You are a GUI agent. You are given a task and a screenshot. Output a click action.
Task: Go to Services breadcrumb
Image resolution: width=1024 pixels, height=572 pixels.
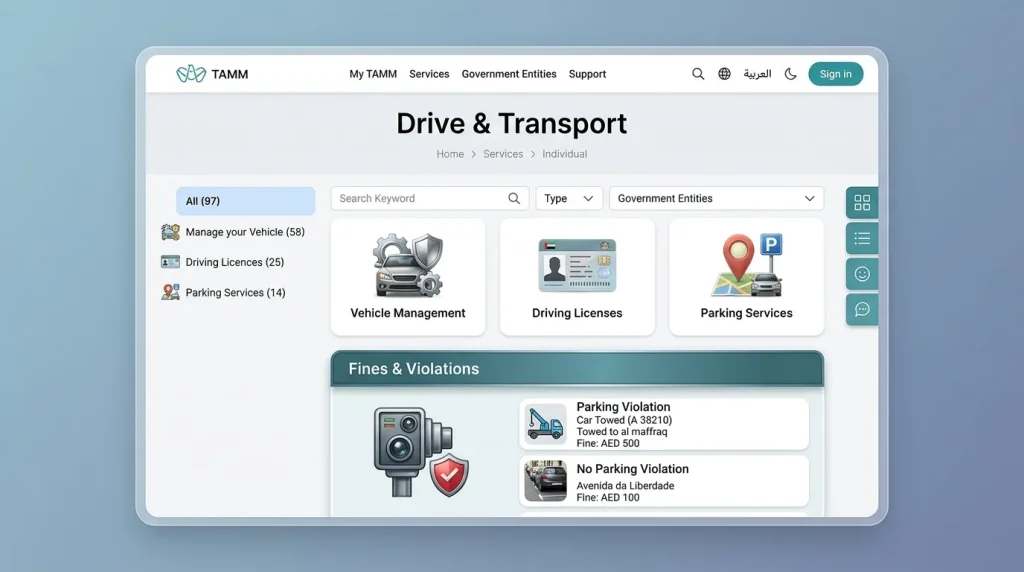[x=503, y=154]
